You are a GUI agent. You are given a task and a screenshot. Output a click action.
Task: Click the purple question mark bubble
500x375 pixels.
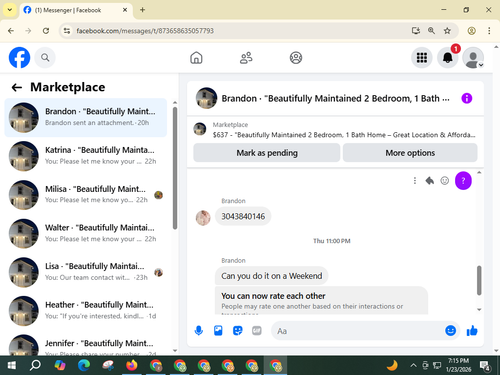(463, 181)
